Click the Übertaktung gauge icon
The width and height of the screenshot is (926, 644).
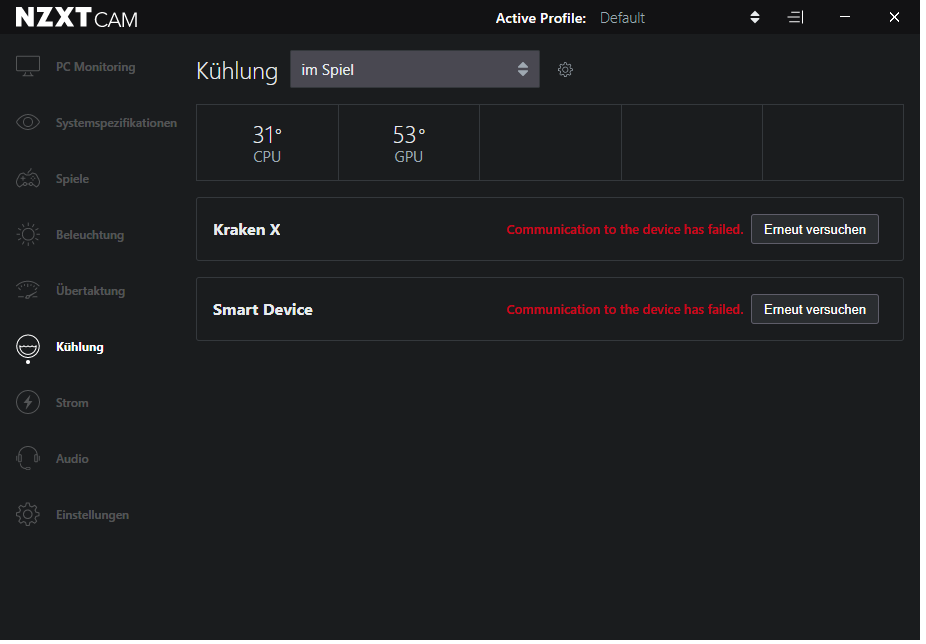pos(28,290)
